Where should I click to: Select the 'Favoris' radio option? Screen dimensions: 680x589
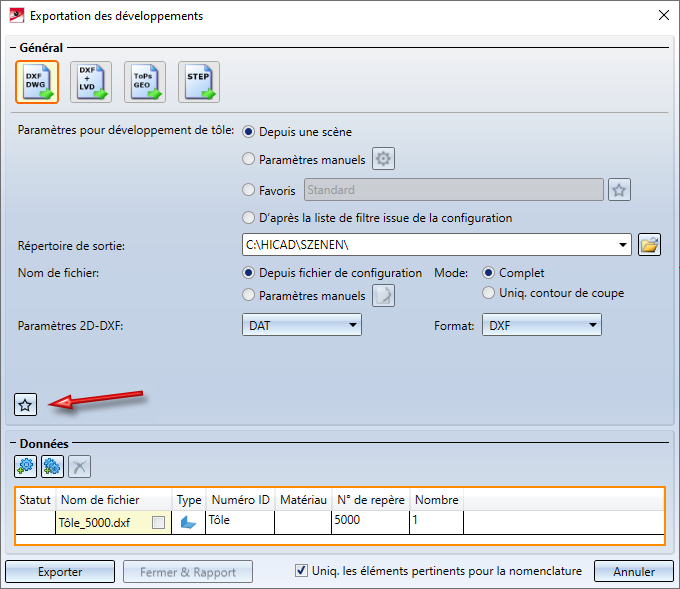coord(248,190)
